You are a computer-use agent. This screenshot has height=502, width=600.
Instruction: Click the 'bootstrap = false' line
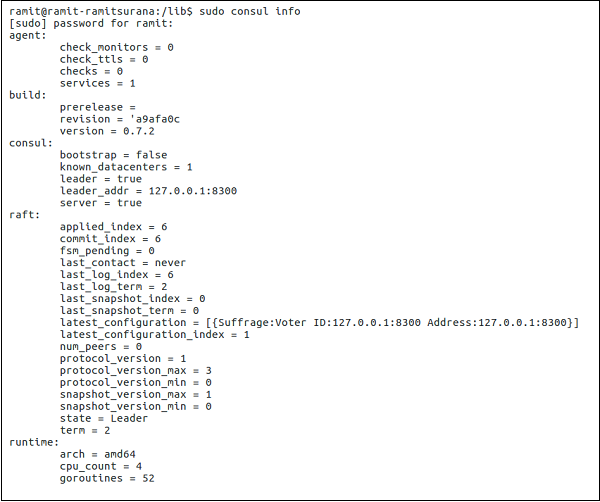coord(113,155)
